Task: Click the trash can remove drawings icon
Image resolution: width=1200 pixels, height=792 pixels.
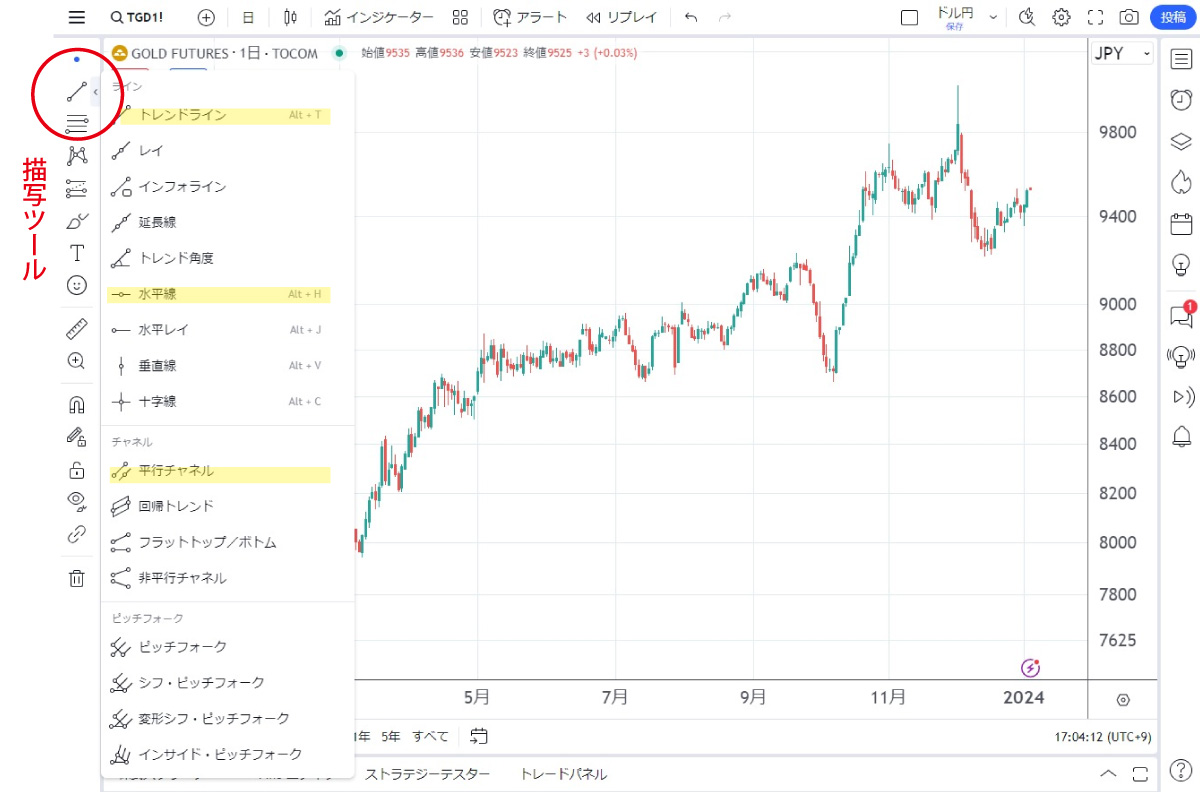Action: pyautogui.click(x=77, y=577)
